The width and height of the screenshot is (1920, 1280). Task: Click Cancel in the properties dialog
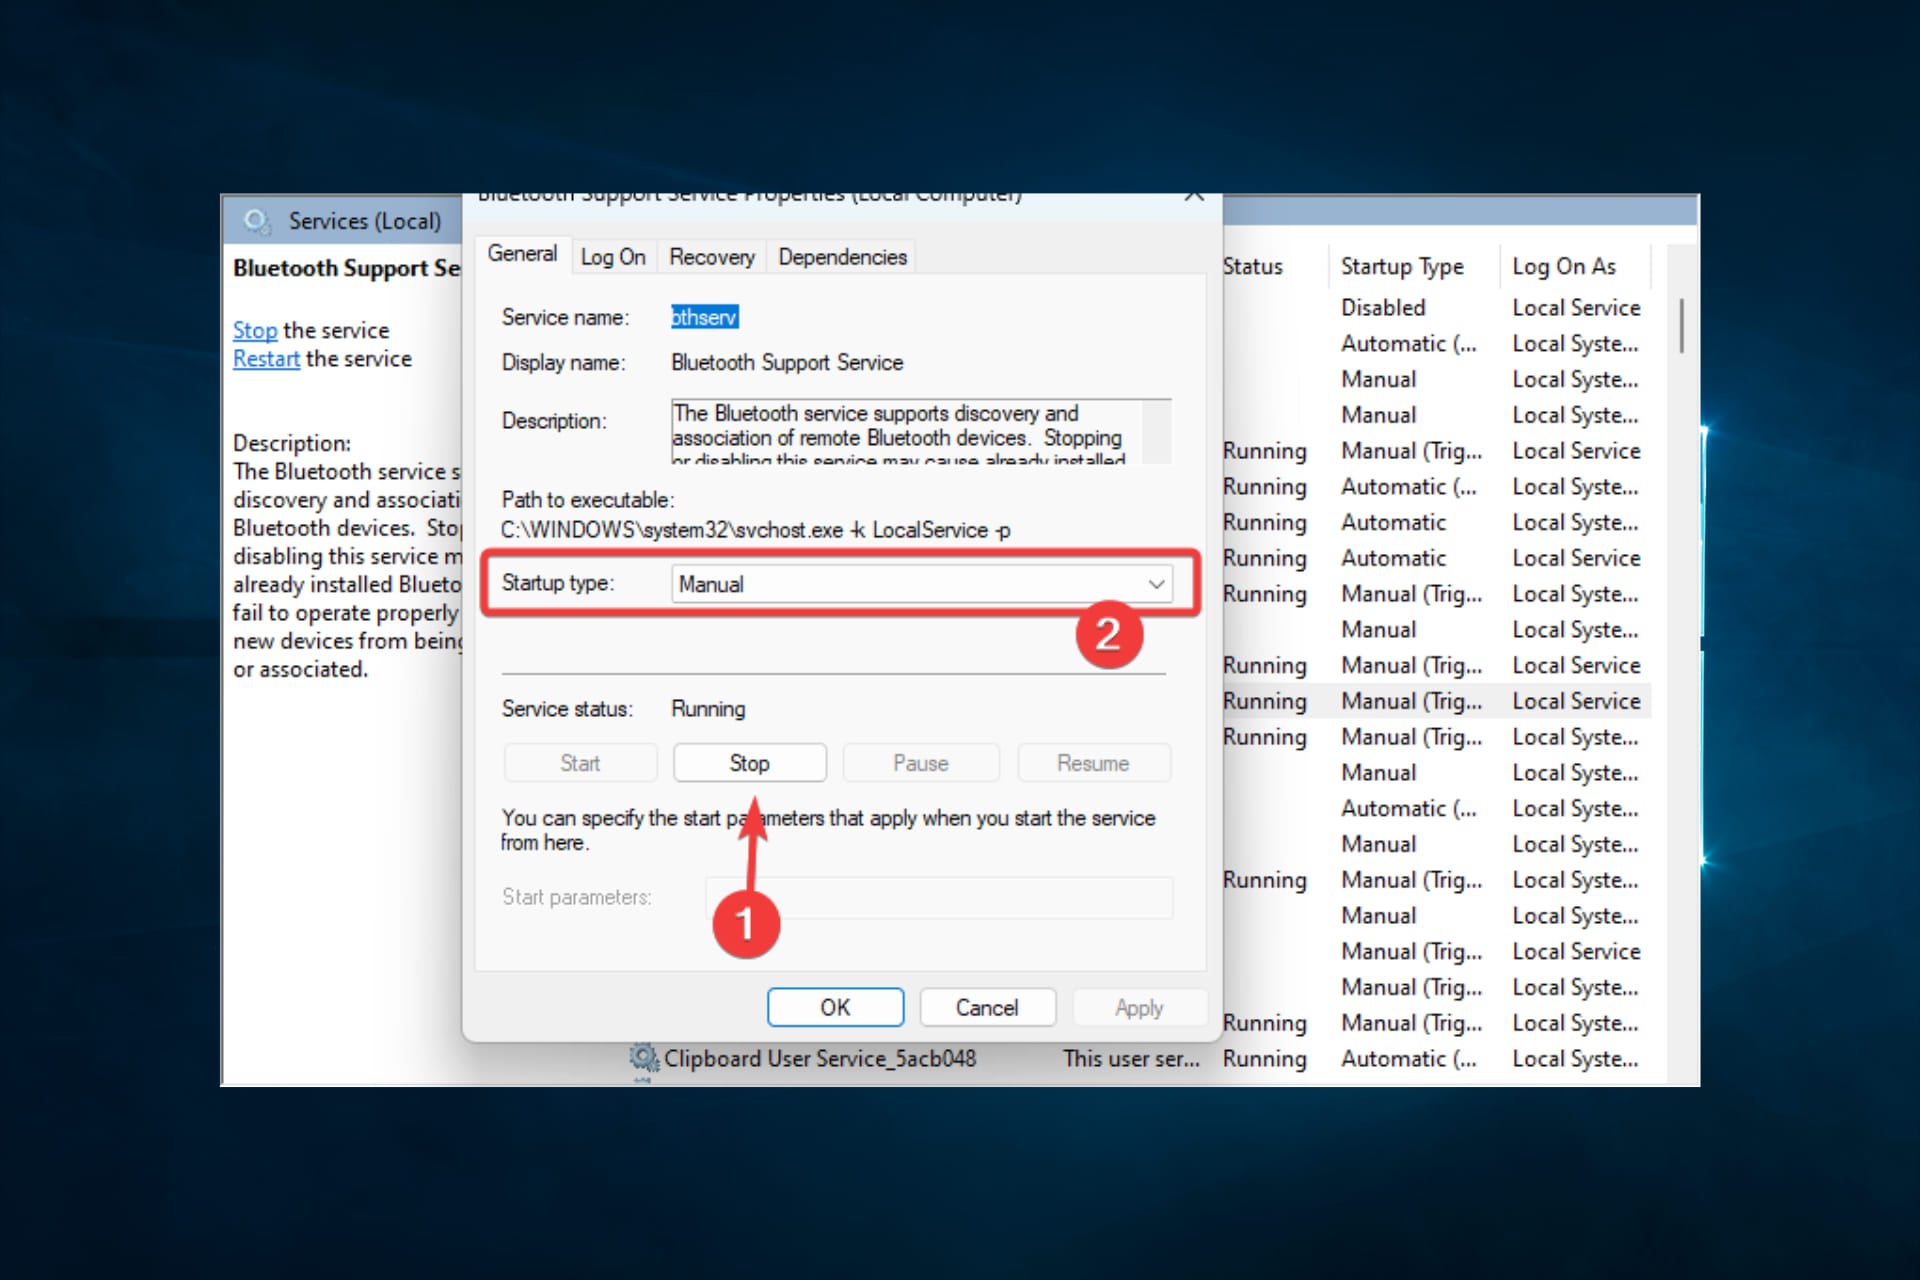tap(986, 1007)
